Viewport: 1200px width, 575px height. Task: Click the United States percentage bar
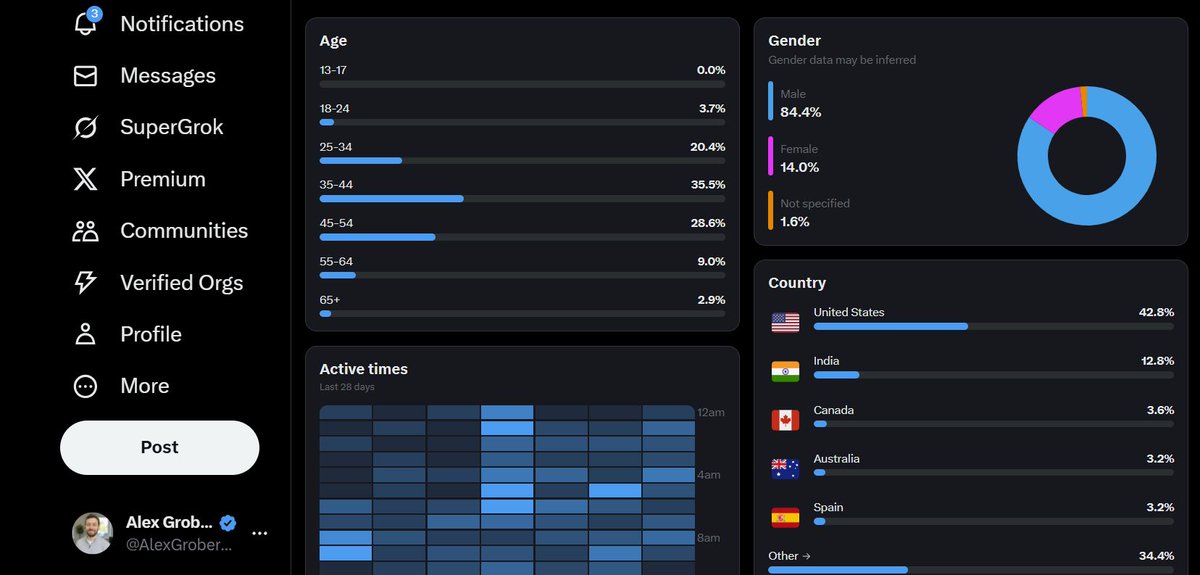[x=994, y=326]
